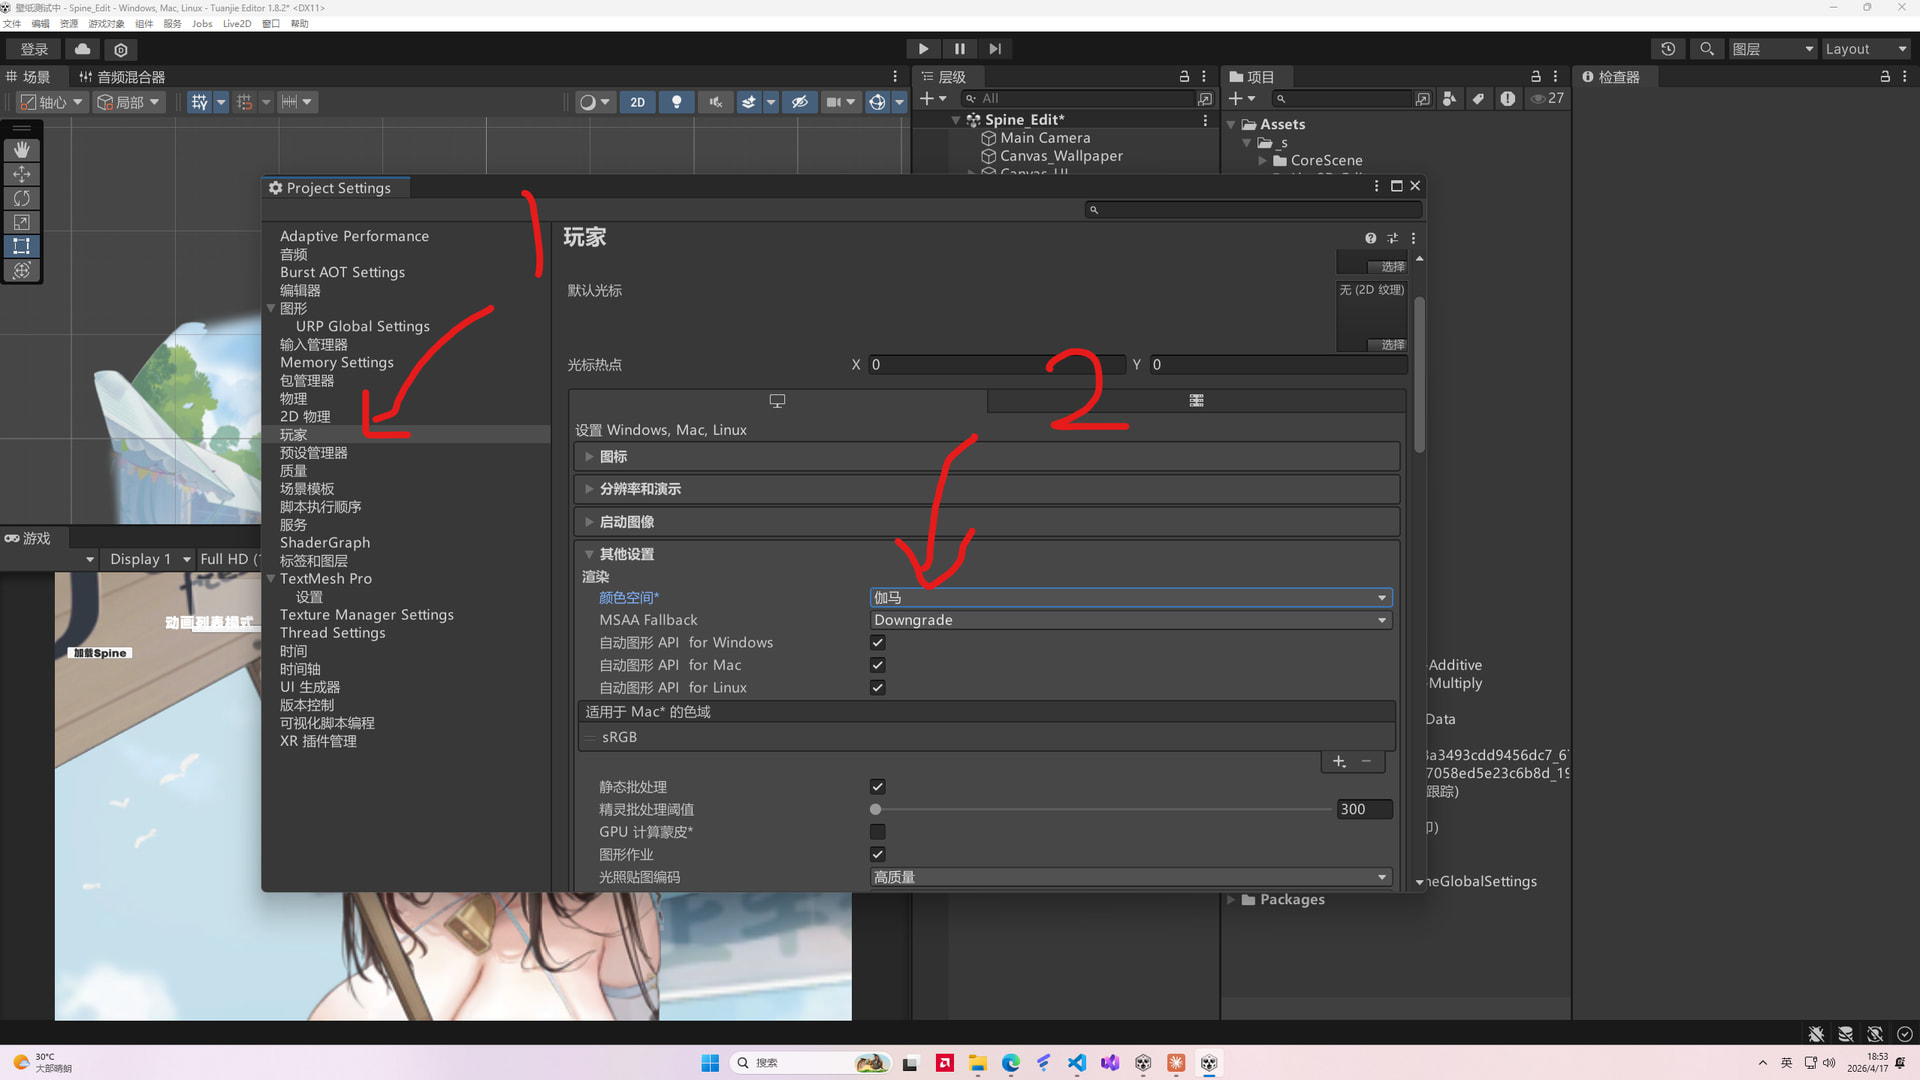This screenshot has height=1080, width=1920.
Task: Select the Rect transform tool
Action: 21,246
